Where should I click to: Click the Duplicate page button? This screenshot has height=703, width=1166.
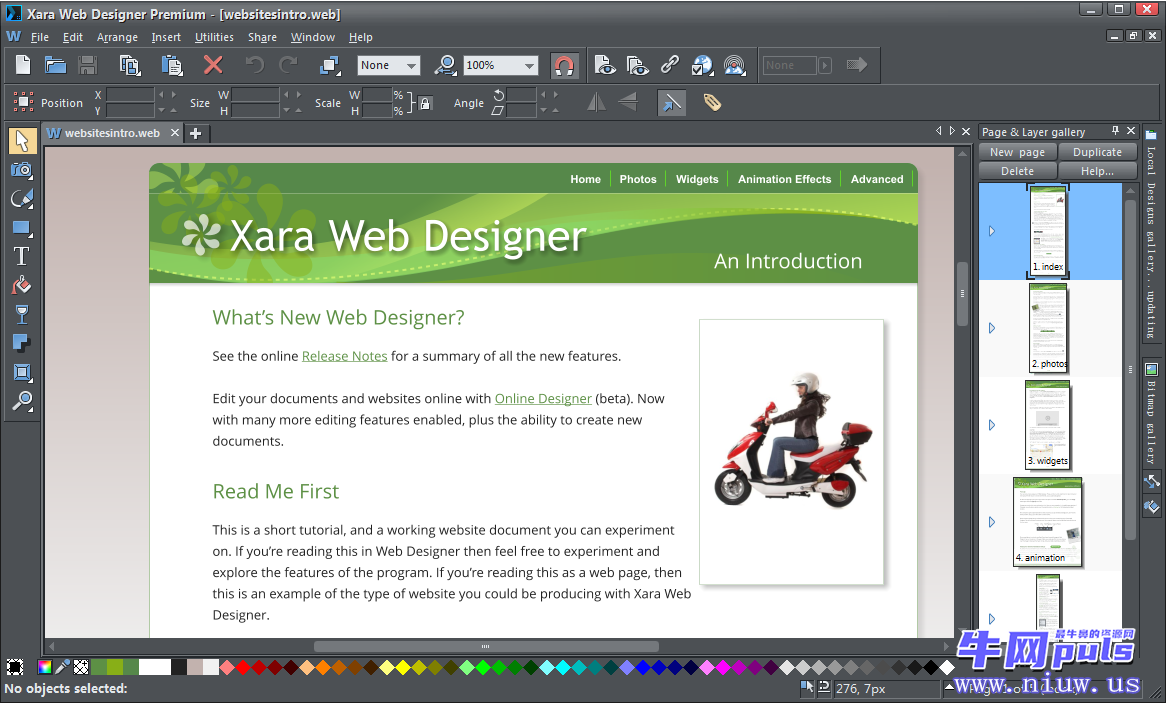pos(1098,152)
